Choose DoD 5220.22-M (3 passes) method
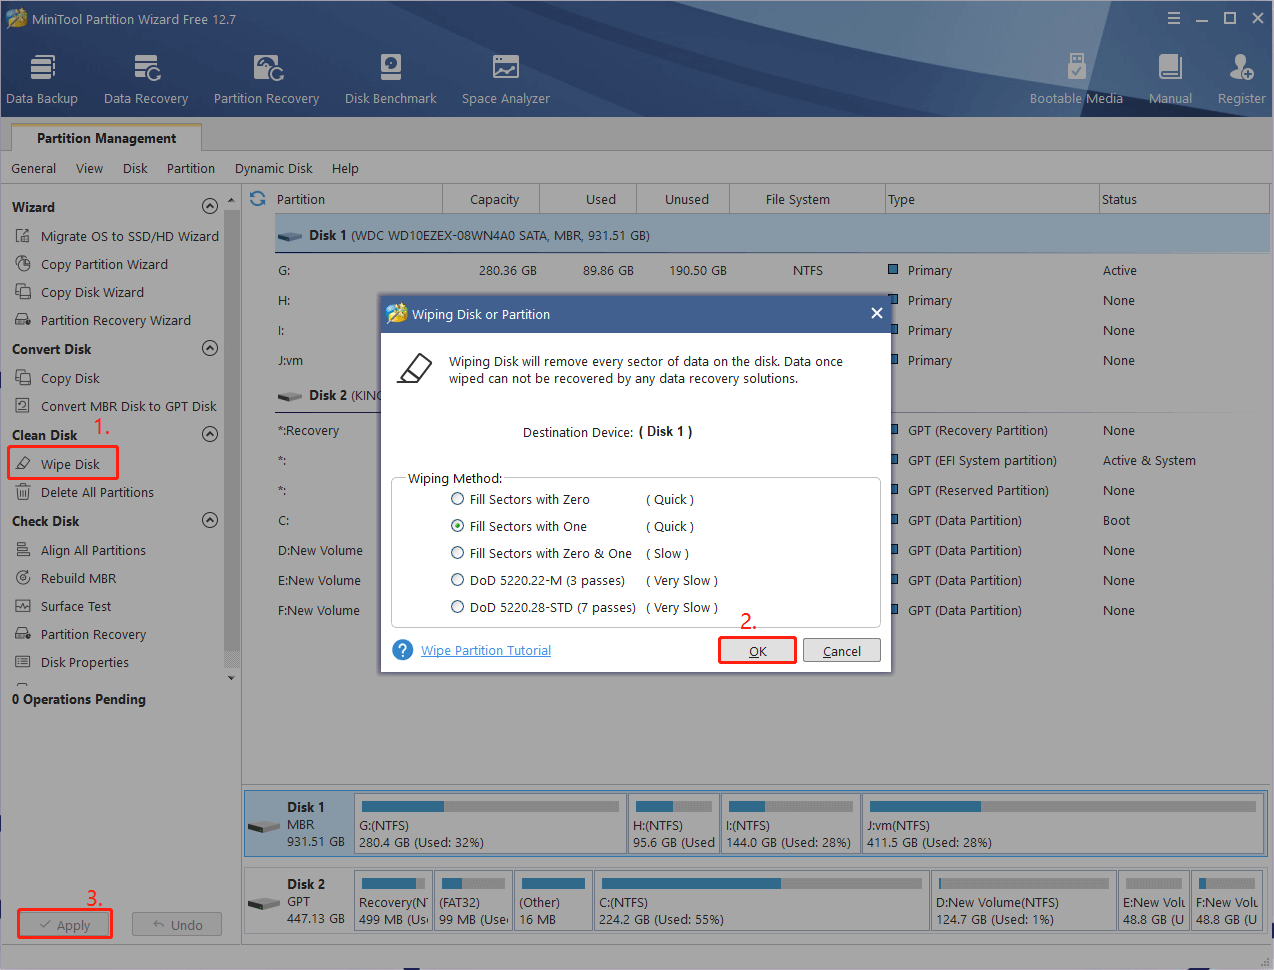The width and height of the screenshot is (1274, 970). tap(538, 580)
